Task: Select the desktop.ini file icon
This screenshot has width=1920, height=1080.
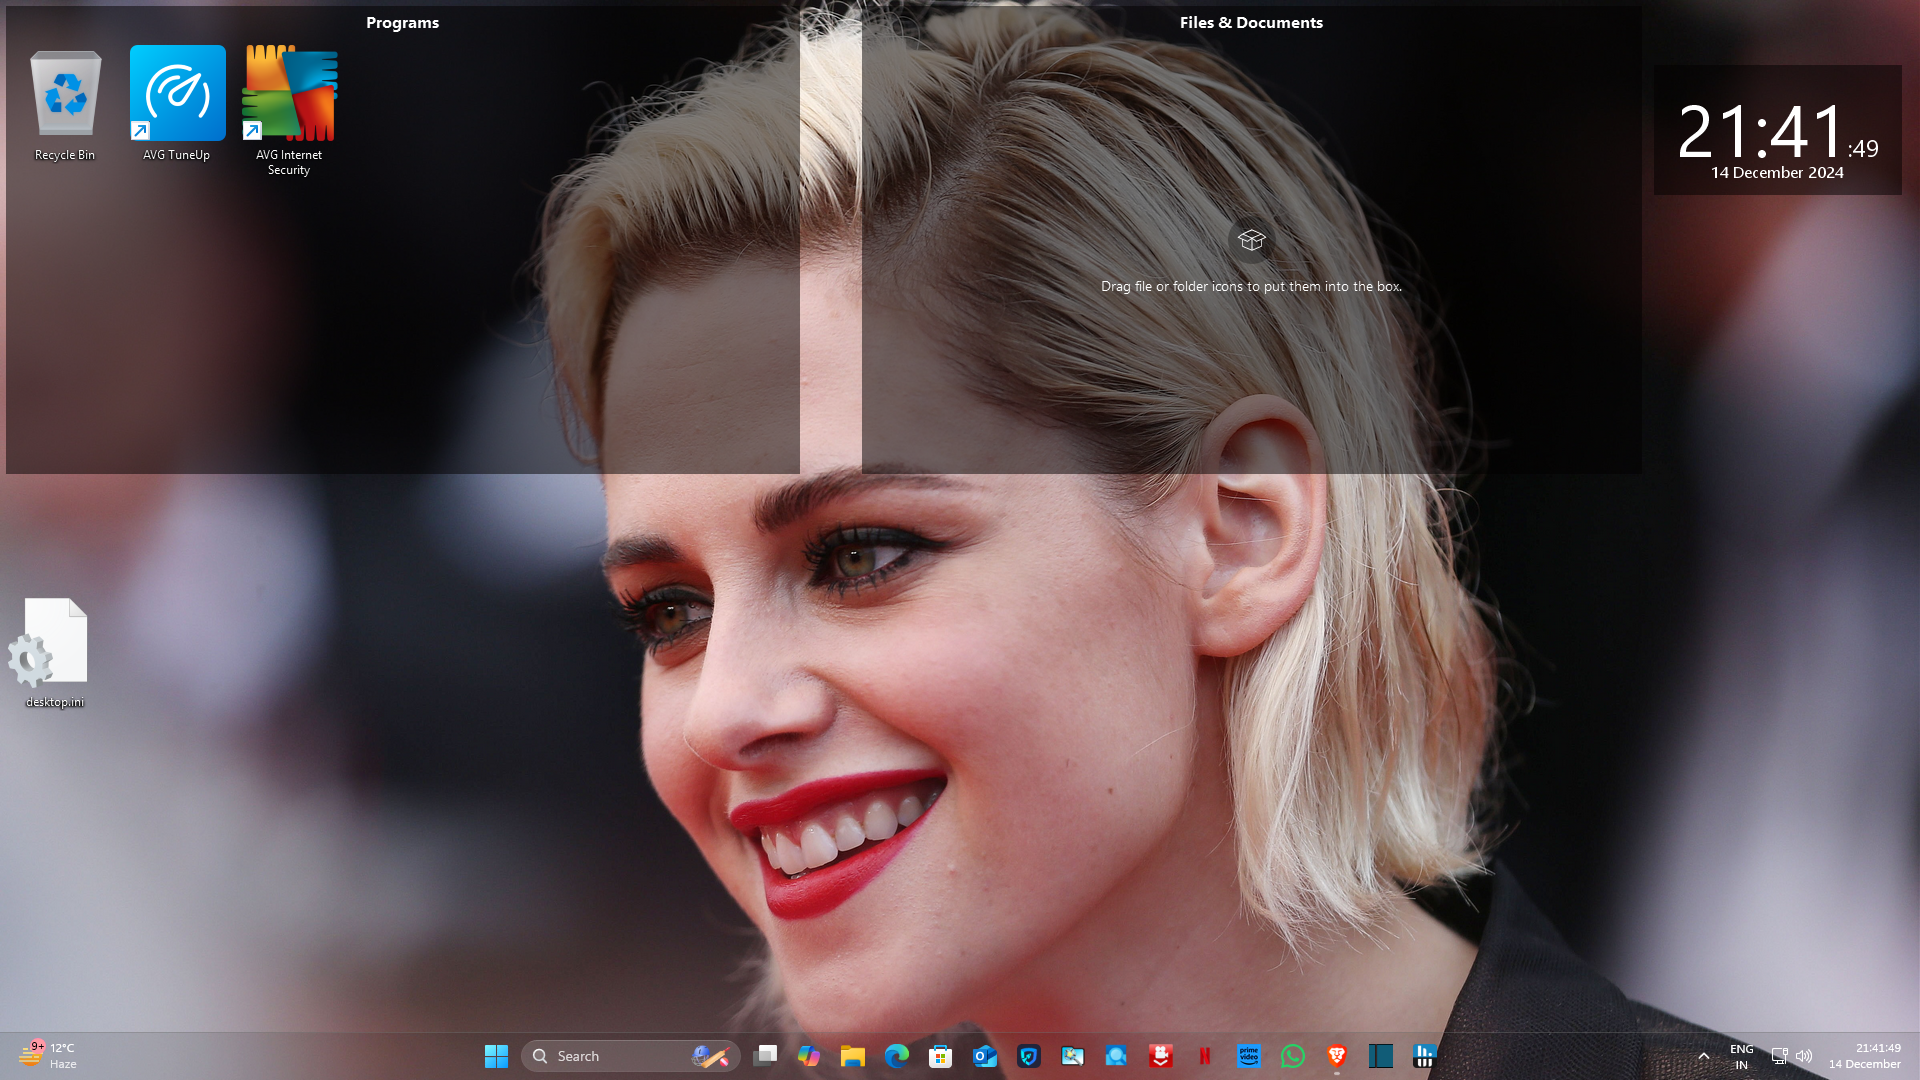Action: pos(55,653)
